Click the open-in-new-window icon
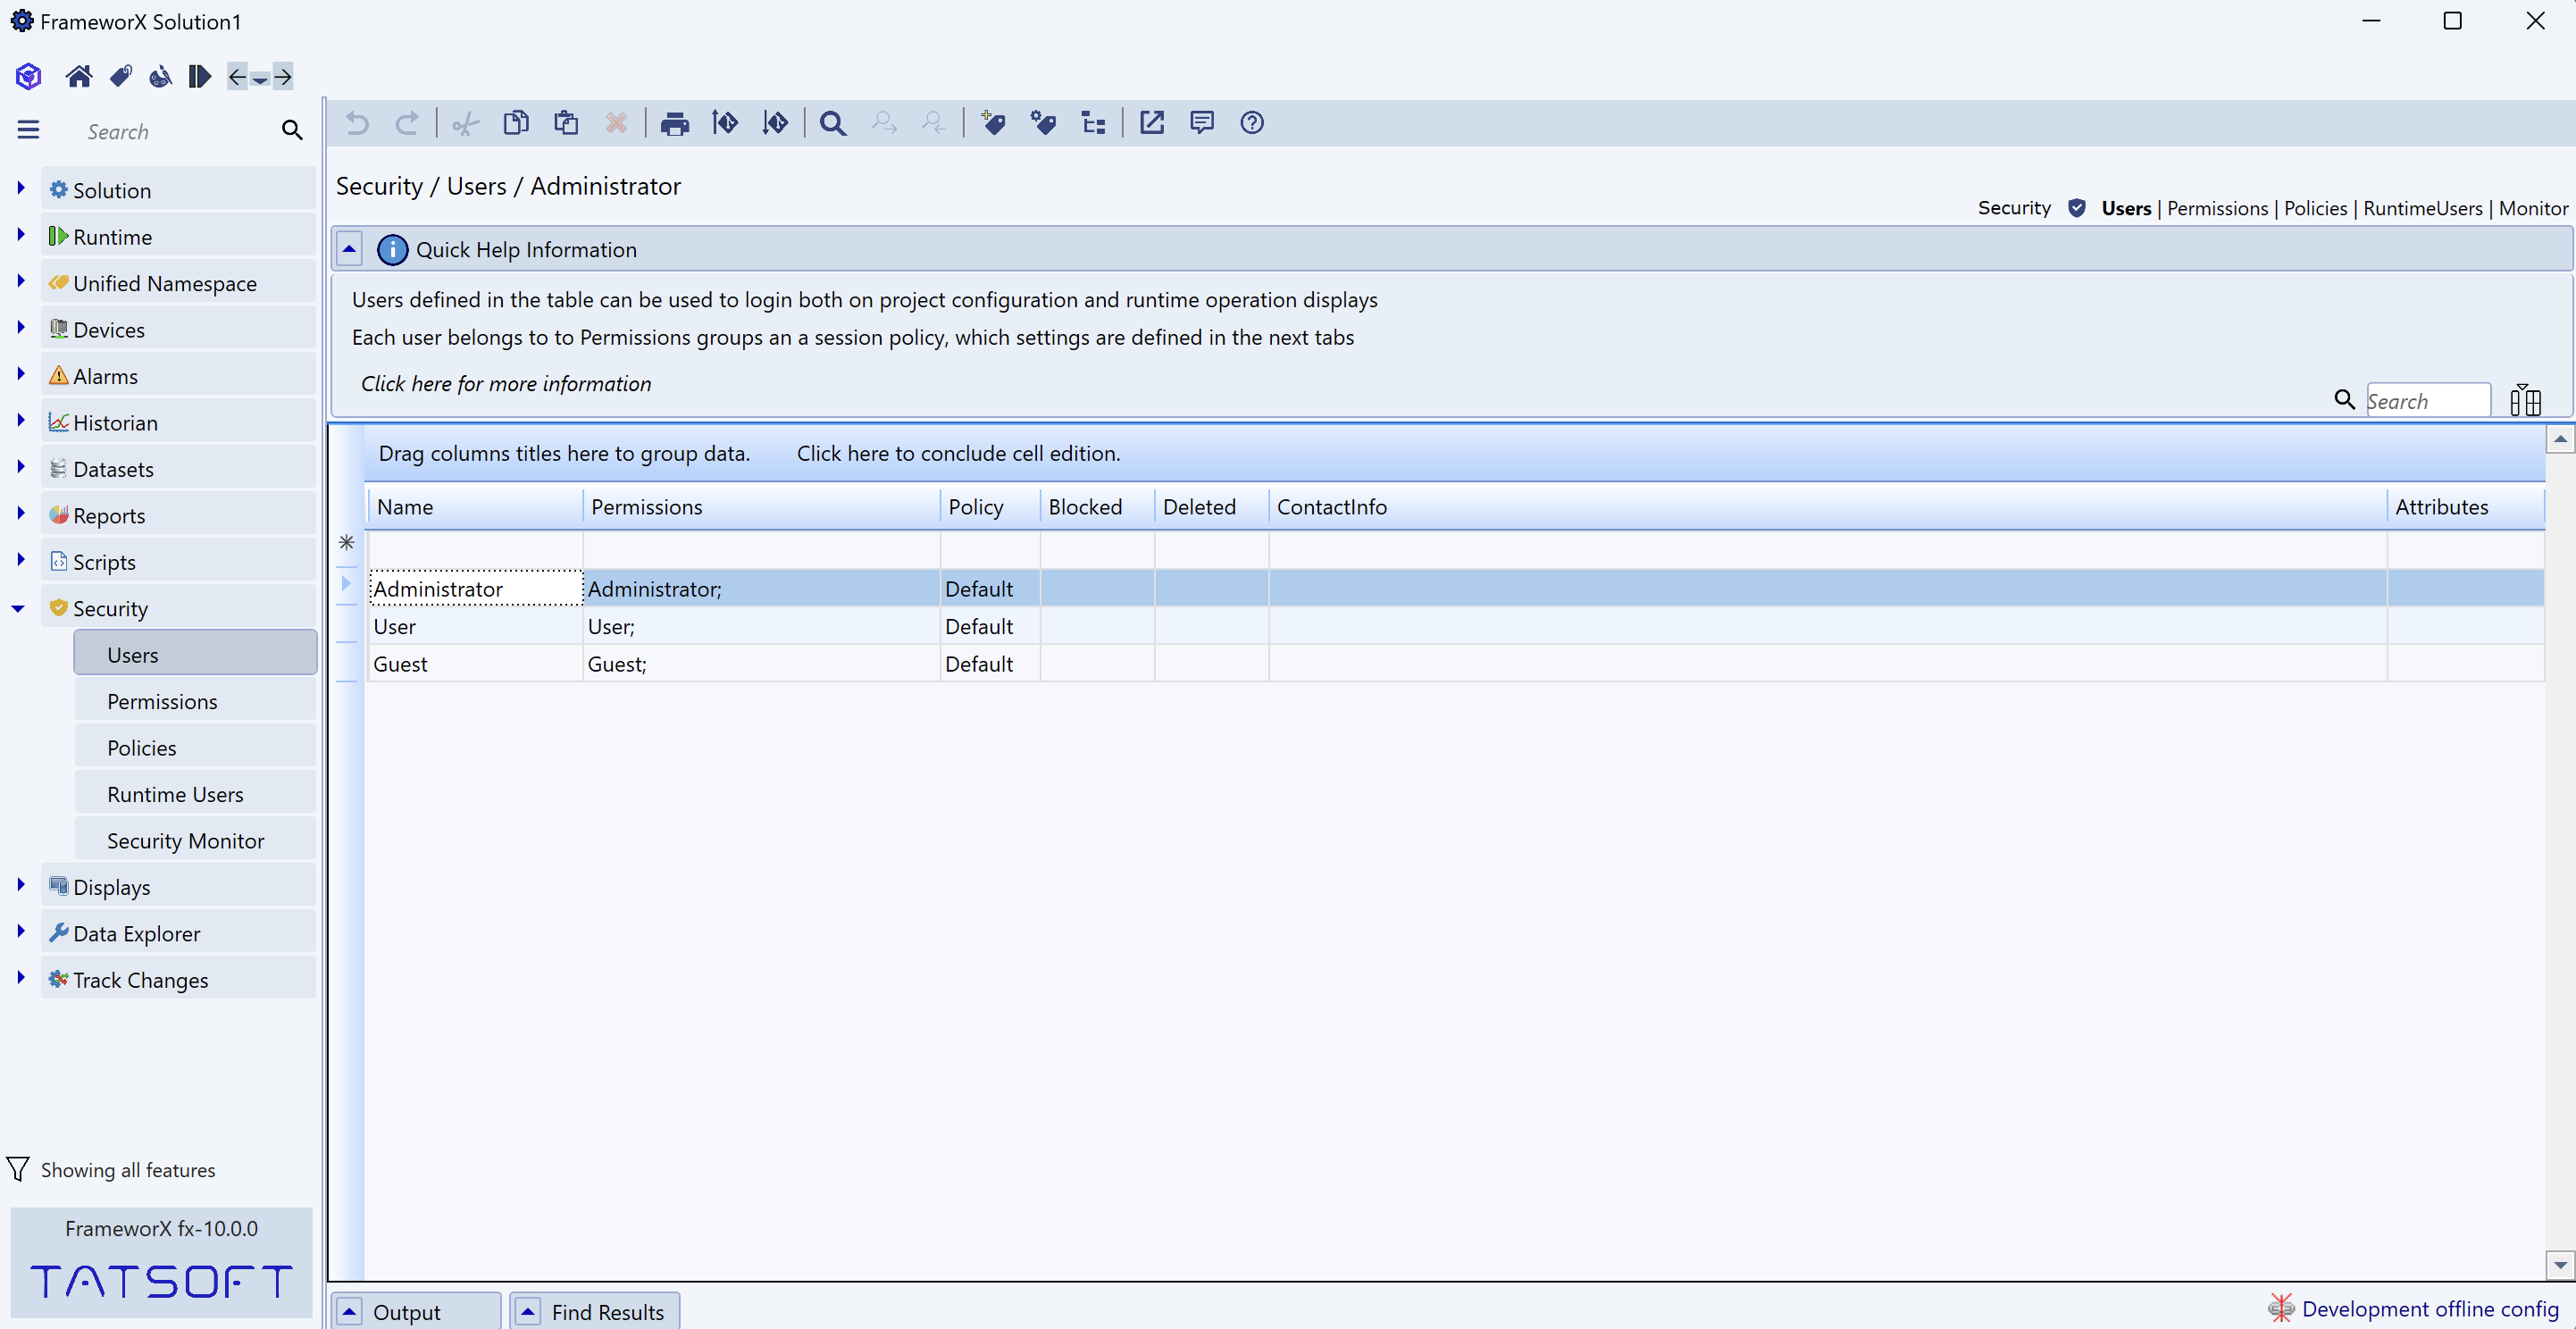 coord(1152,123)
